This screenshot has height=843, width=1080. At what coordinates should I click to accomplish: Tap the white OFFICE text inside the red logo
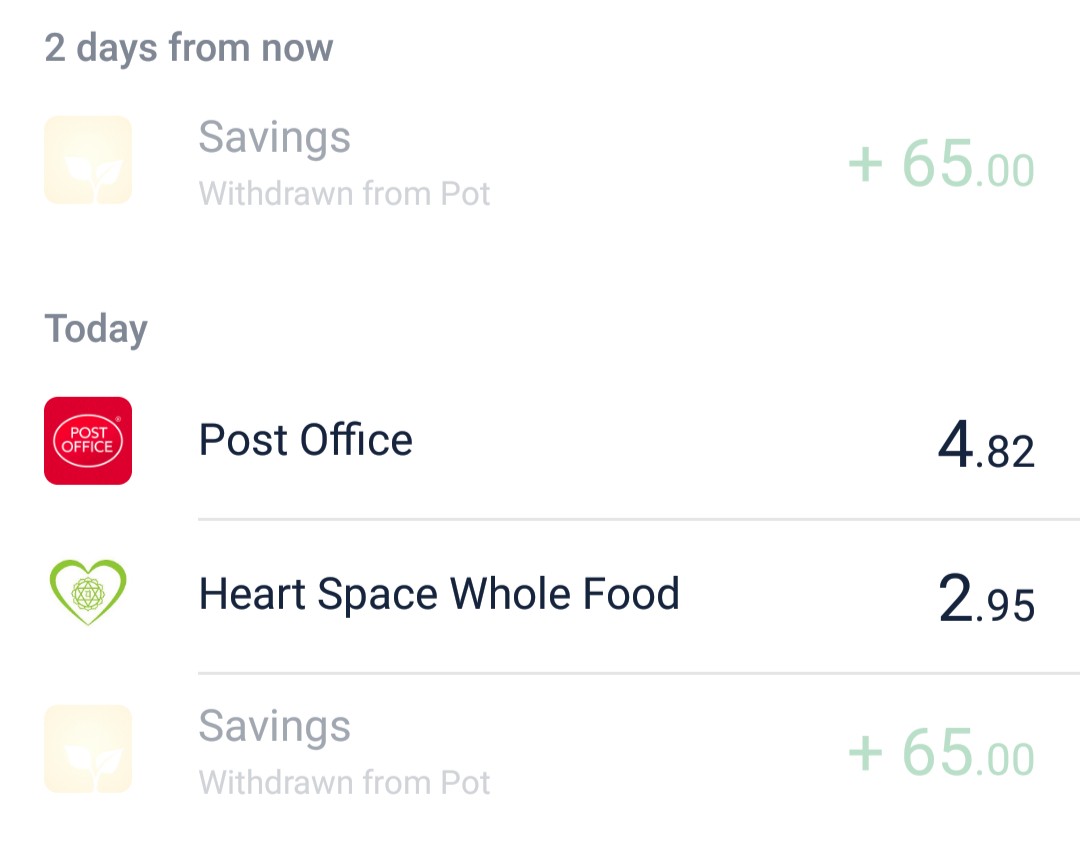[87, 447]
